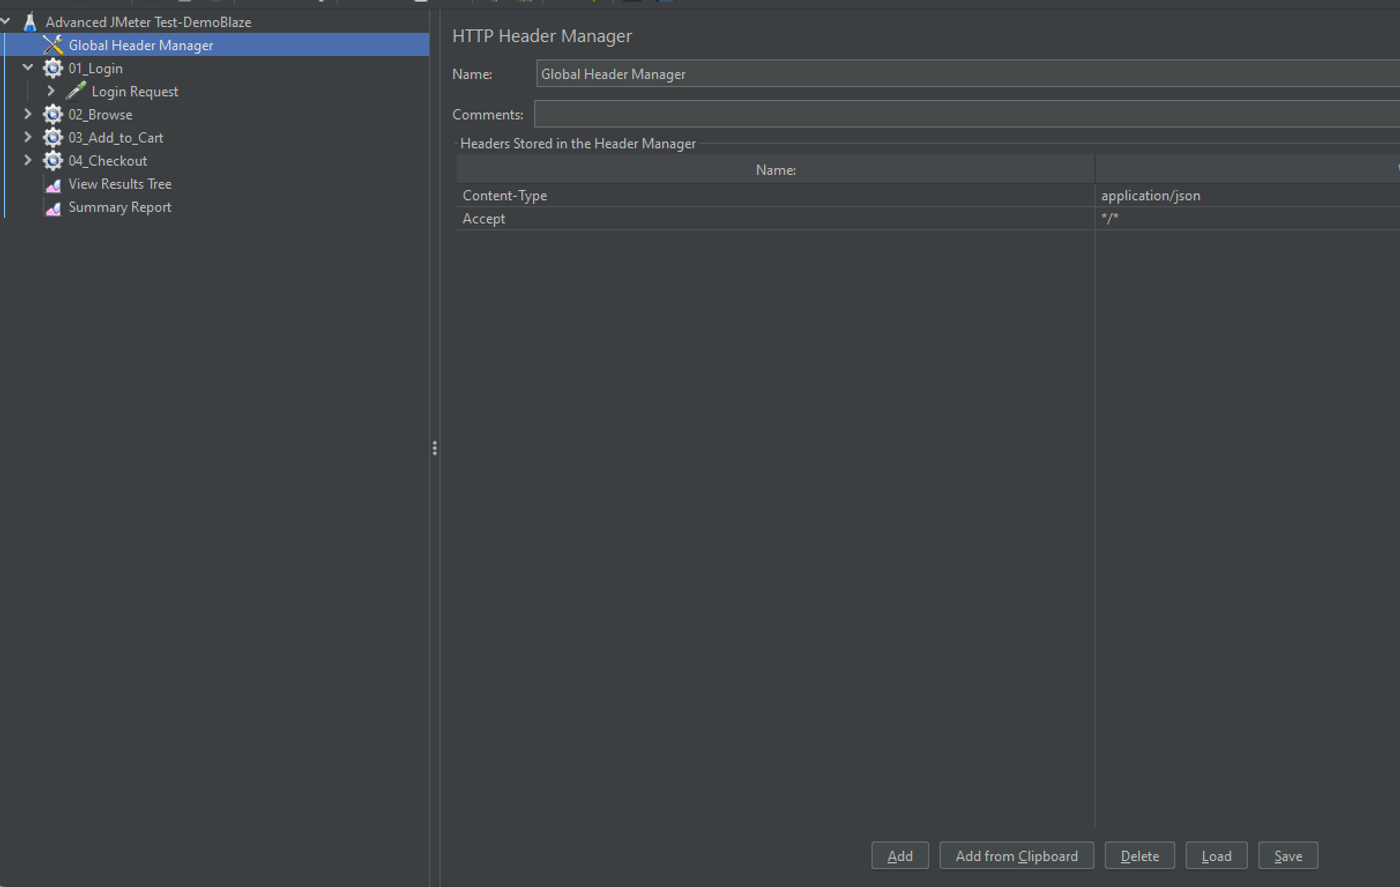The height and width of the screenshot is (887, 1400).
Task: Expand the 03_Add_to_Cart thread group
Action: [x=28, y=137]
